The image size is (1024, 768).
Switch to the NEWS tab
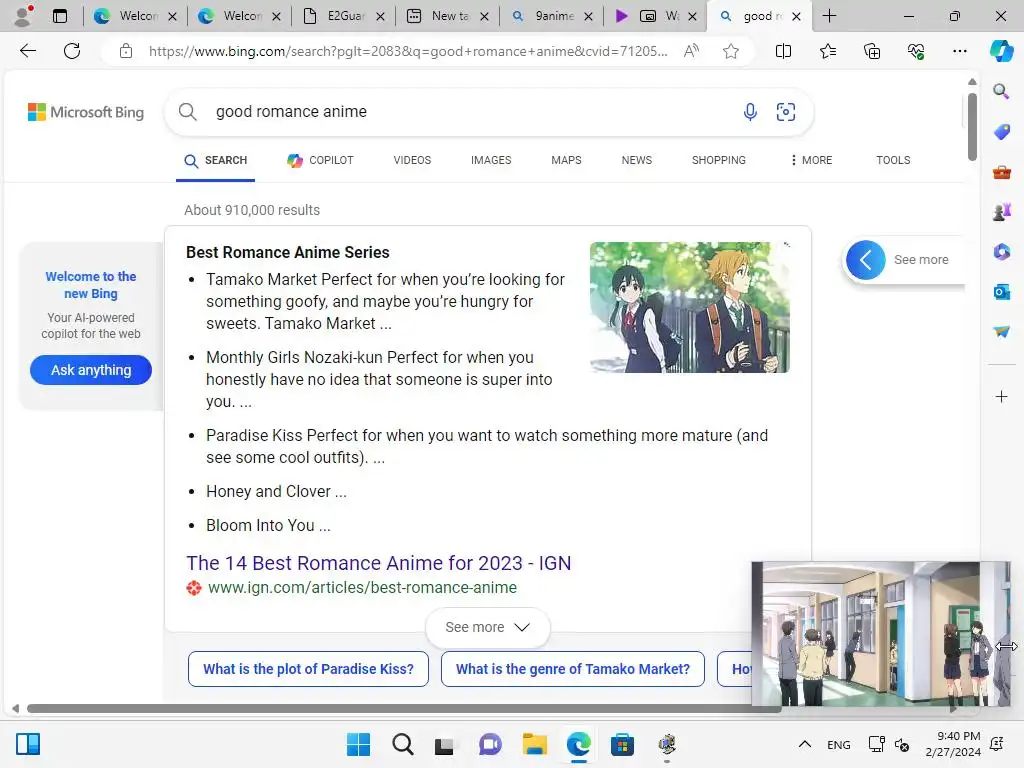coord(637,160)
